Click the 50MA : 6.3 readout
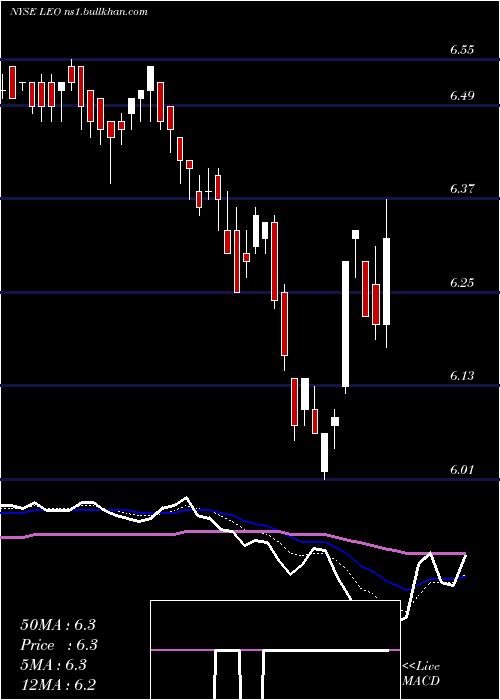 click(x=58, y=625)
